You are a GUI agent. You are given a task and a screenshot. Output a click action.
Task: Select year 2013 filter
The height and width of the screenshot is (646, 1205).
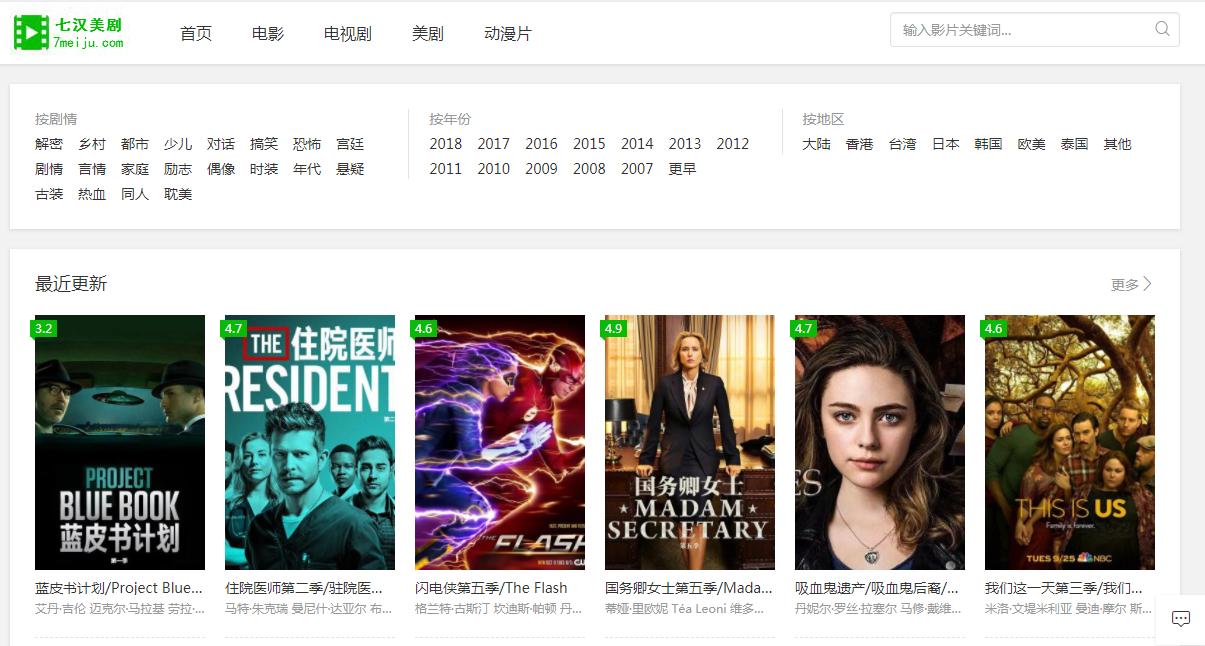click(x=685, y=144)
